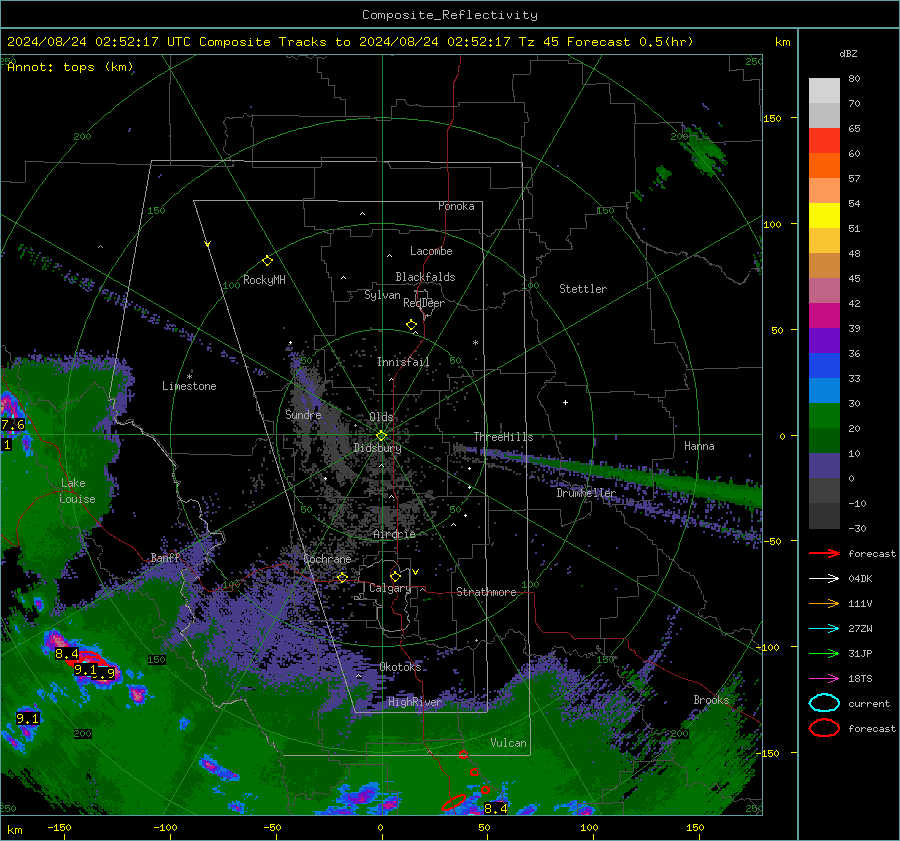
Task: Click the magenta 18TS arrow legend icon
Action: tap(824, 679)
